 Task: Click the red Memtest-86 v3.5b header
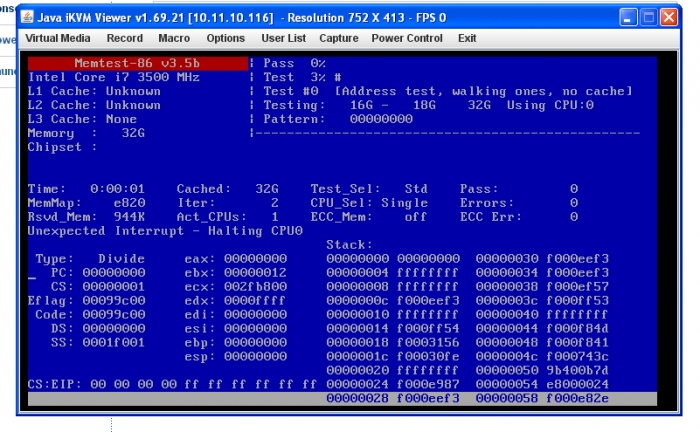[x=135, y=63]
